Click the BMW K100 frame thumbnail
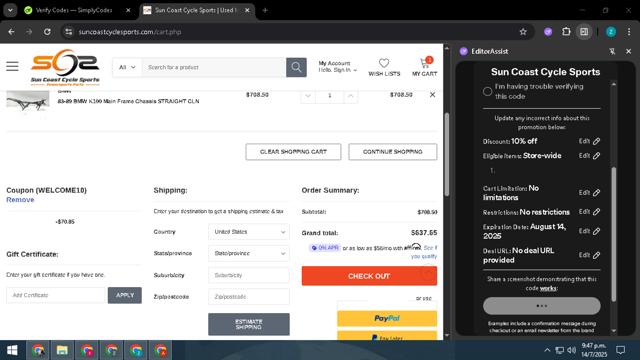Viewport: 640px width, 360px height. pos(28,101)
